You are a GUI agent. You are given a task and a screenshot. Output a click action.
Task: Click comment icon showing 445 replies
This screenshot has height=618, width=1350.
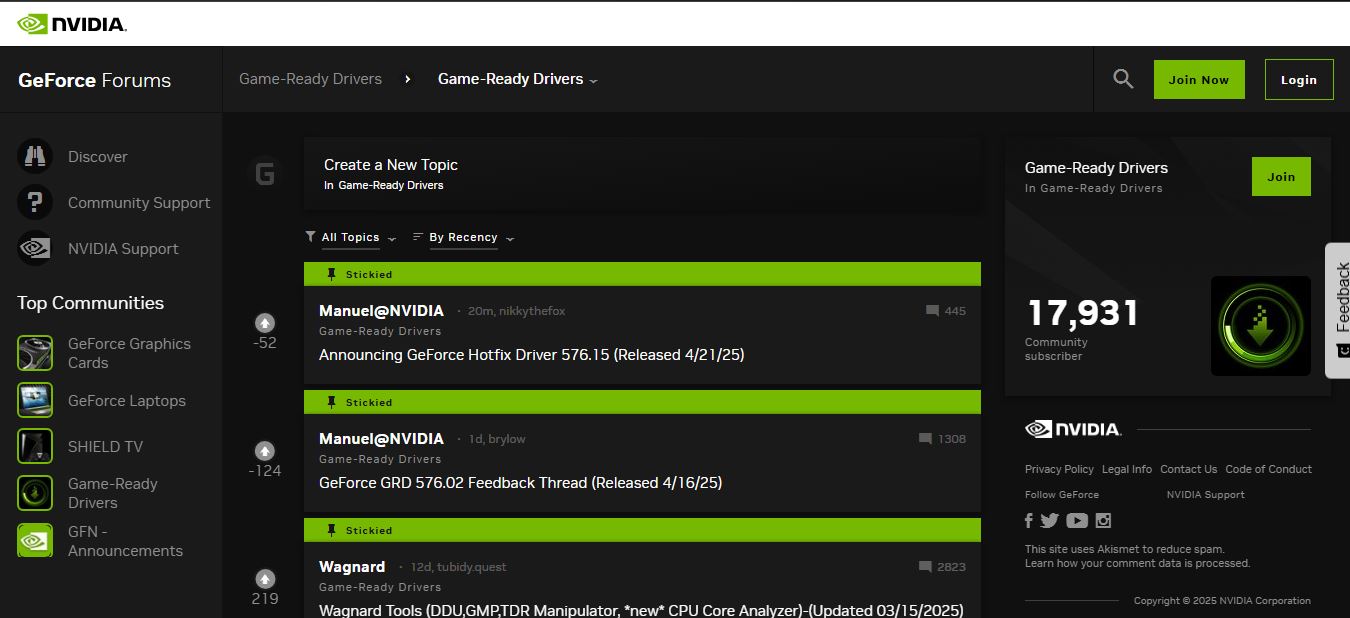[932, 311]
